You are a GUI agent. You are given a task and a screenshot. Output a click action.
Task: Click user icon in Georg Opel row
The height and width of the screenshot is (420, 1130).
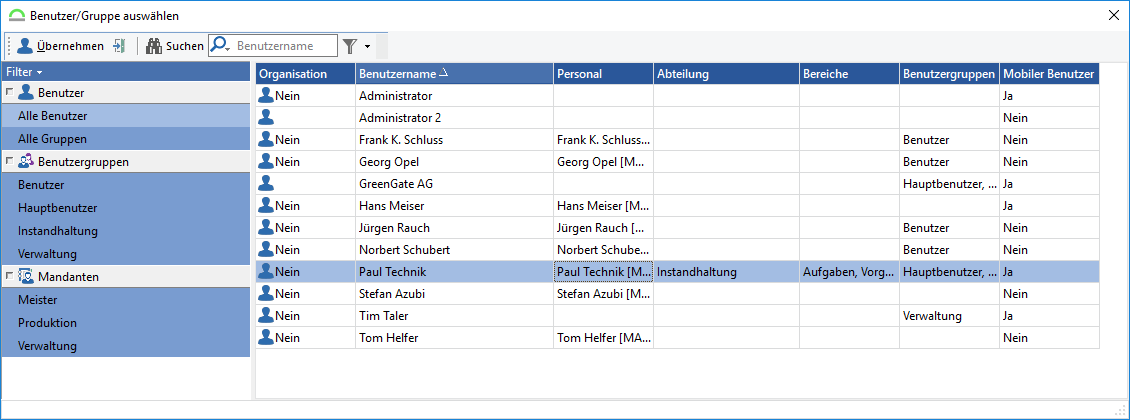coord(266,161)
